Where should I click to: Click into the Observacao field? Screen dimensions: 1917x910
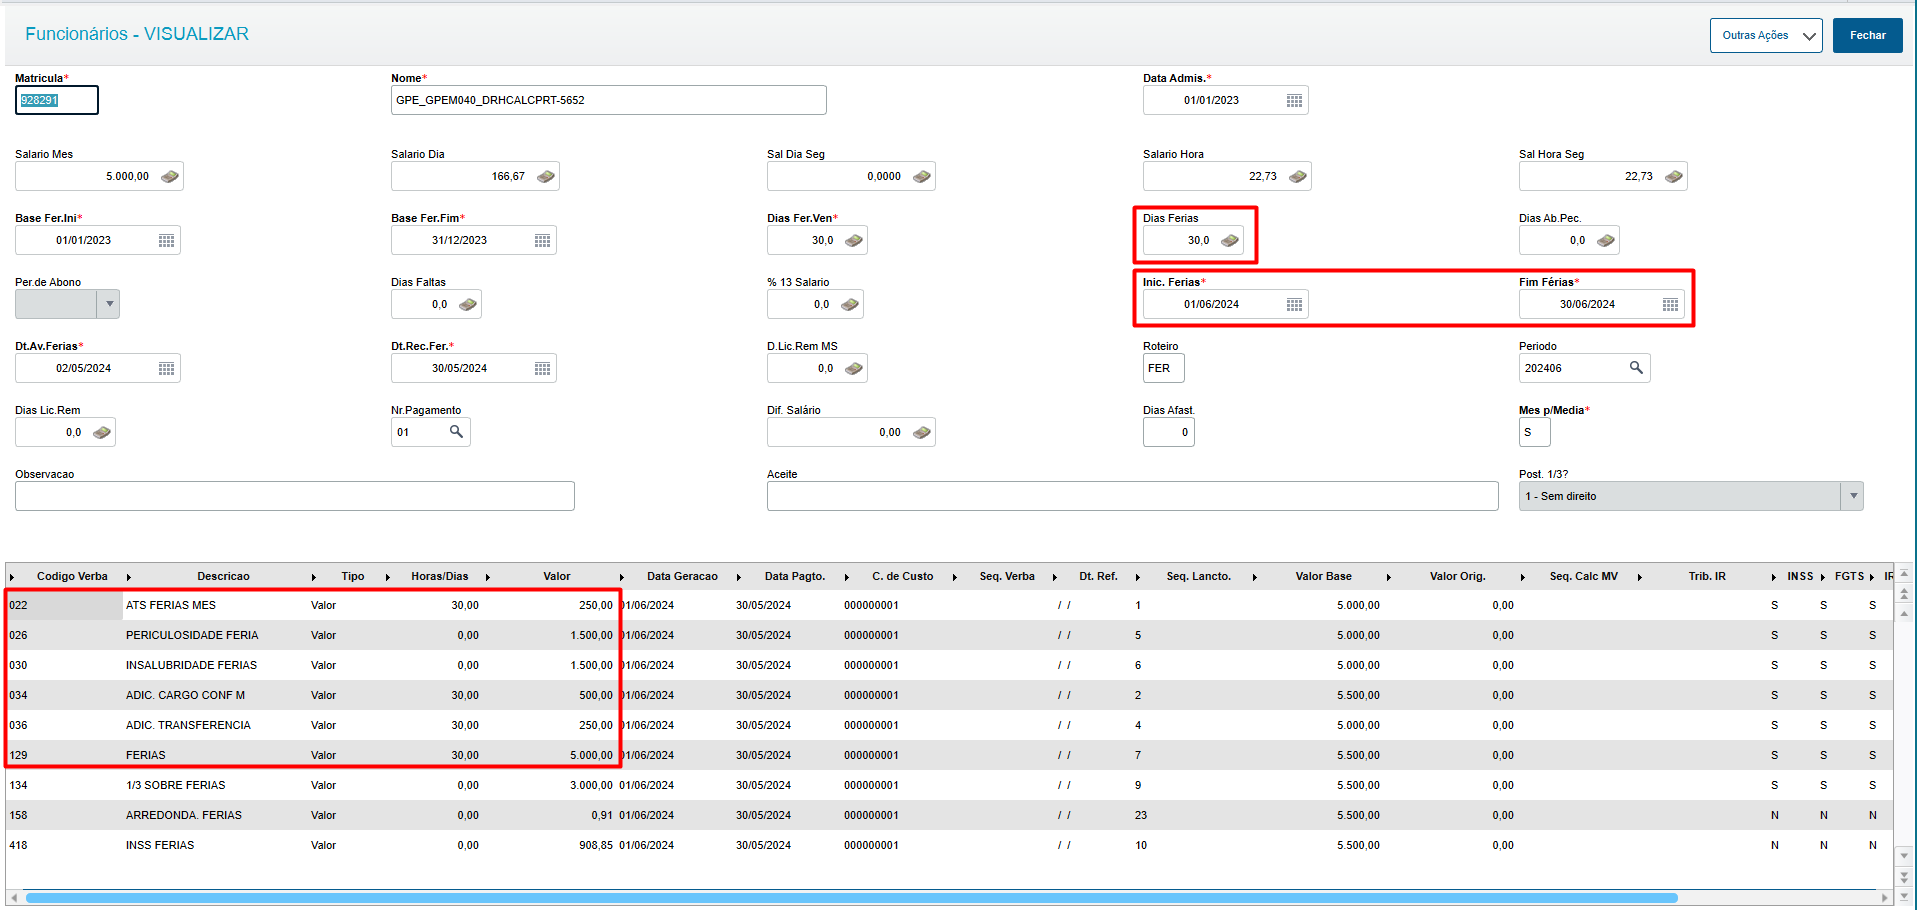coord(295,496)
